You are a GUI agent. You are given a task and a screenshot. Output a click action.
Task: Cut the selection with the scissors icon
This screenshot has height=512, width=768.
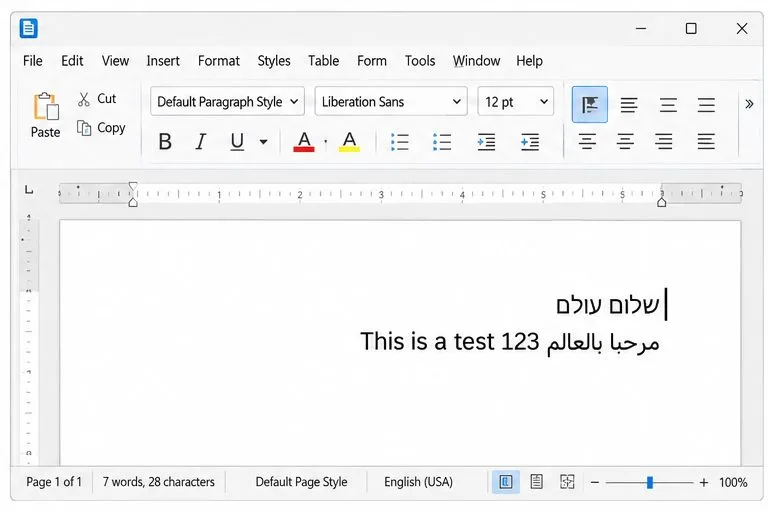click(x=84, y=99)
